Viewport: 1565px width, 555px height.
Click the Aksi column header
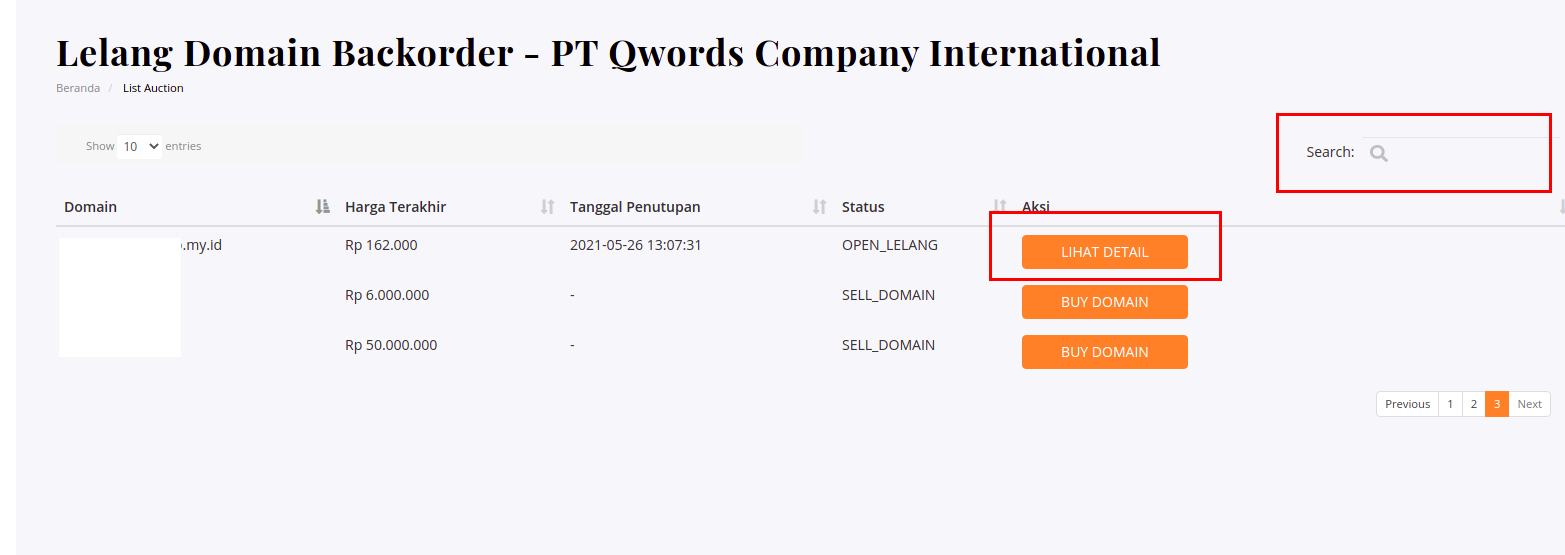coord(1036,207)
